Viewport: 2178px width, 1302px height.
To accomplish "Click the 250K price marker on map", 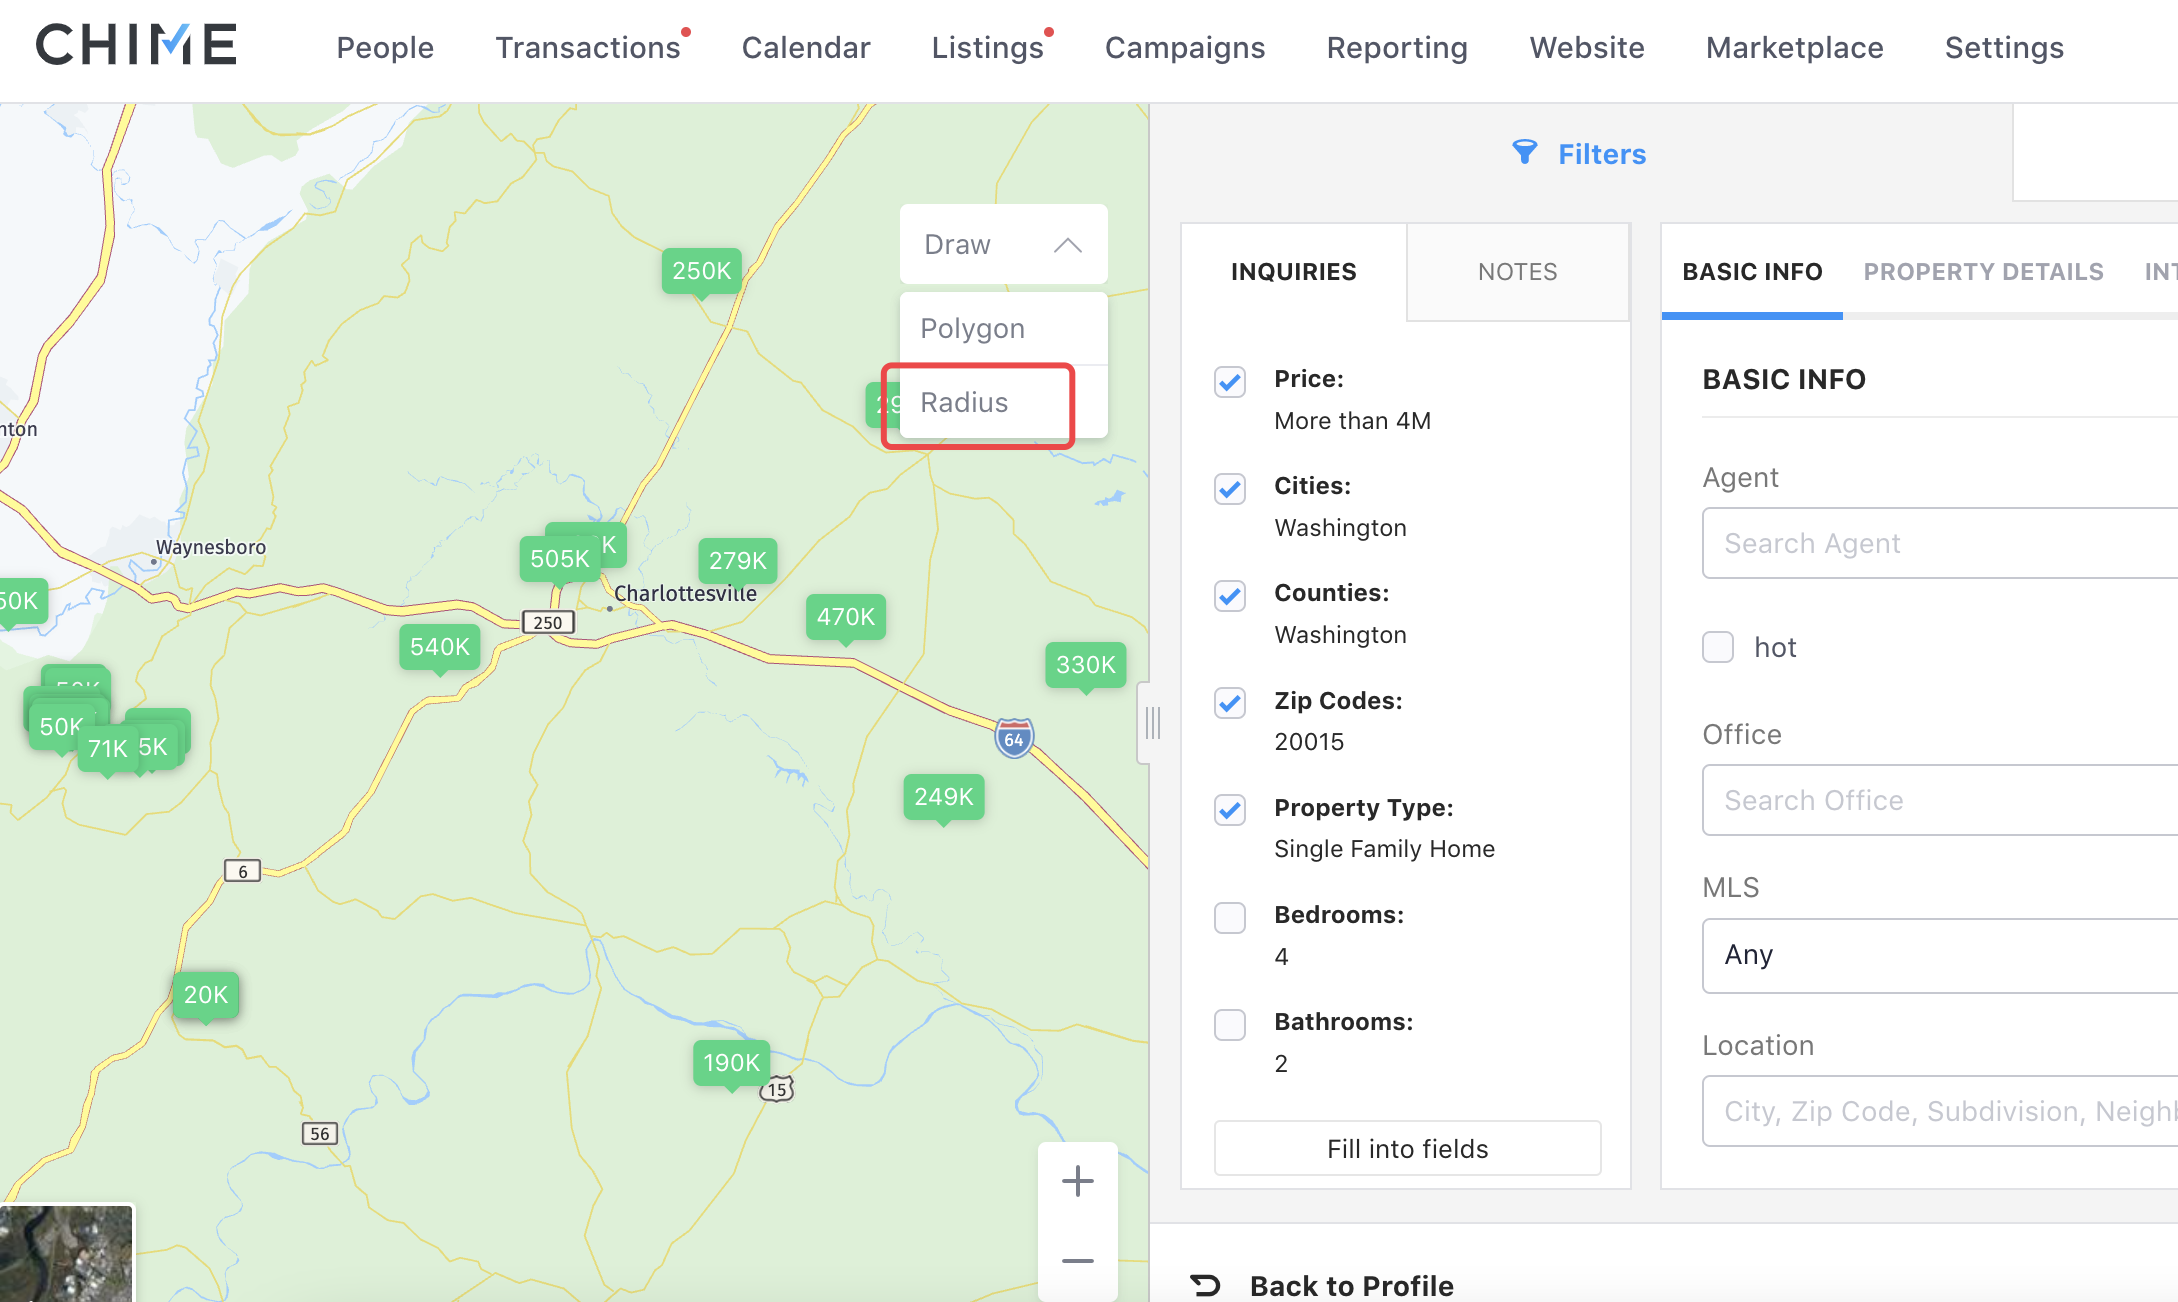I will tap(701, 270).
